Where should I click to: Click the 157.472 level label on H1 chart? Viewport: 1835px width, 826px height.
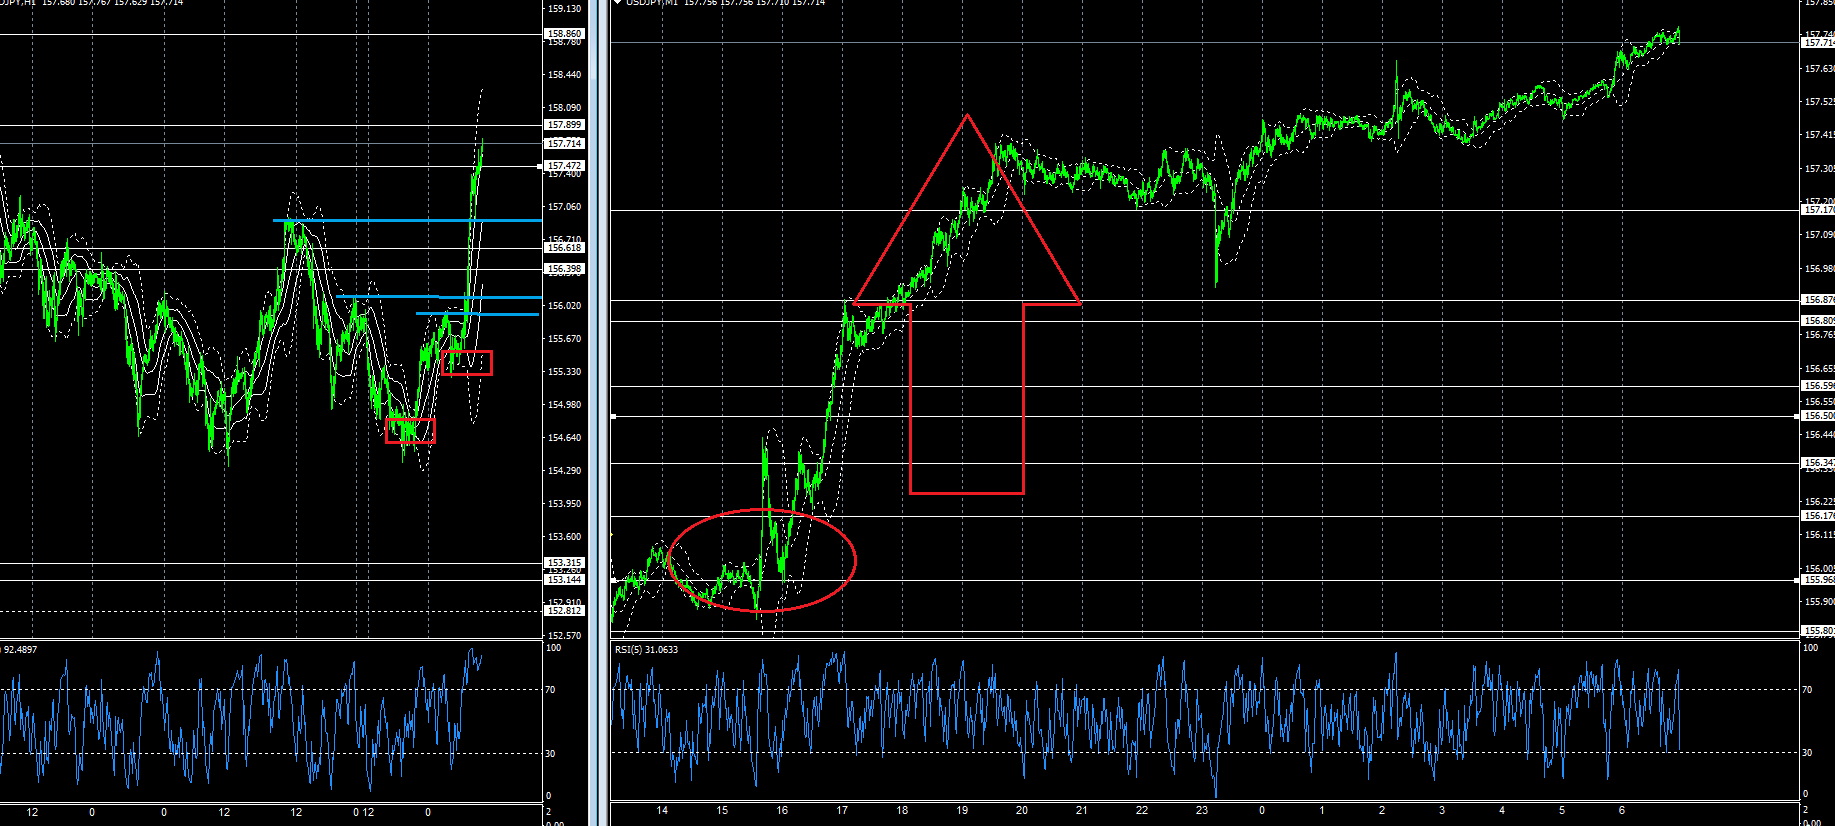click(x=564, y=166)
